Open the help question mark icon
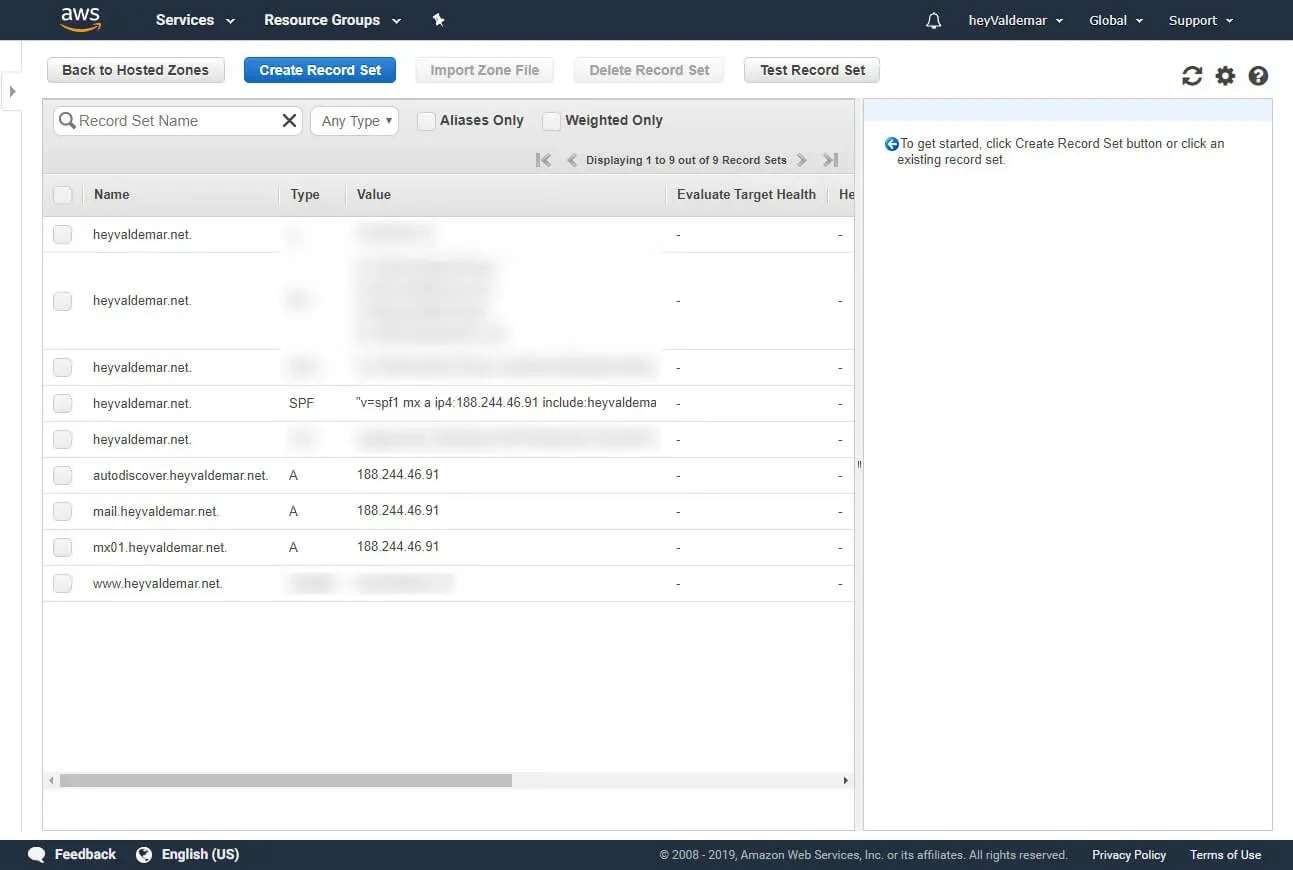The image size is (1293, 870). [x=1259, y=76]
